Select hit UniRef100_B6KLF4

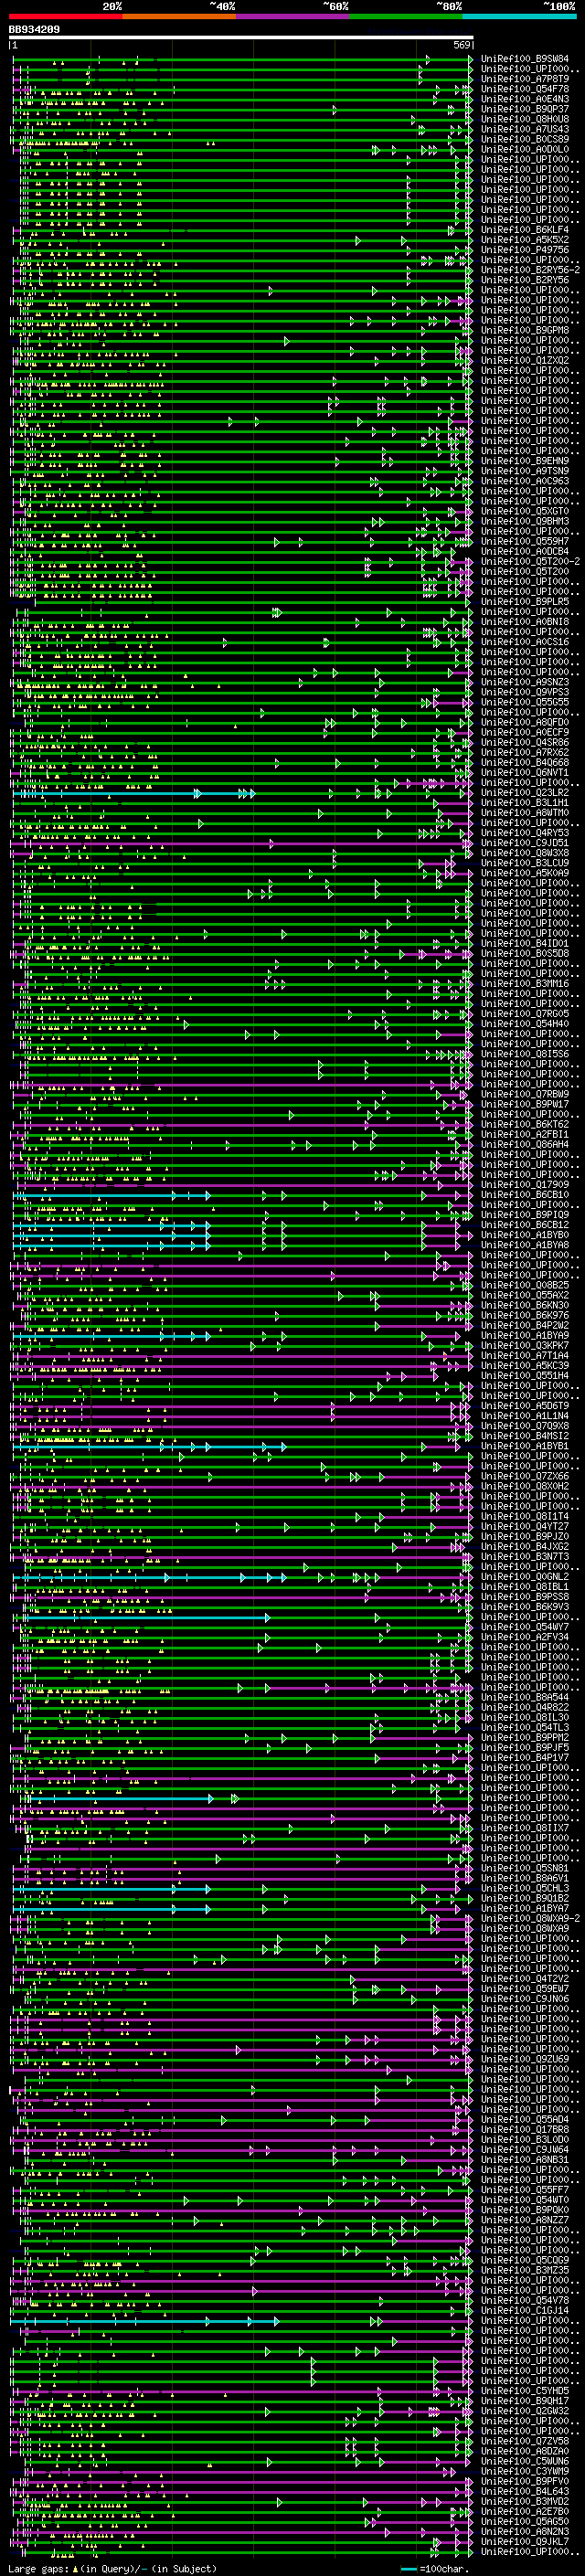pos(525,230)
